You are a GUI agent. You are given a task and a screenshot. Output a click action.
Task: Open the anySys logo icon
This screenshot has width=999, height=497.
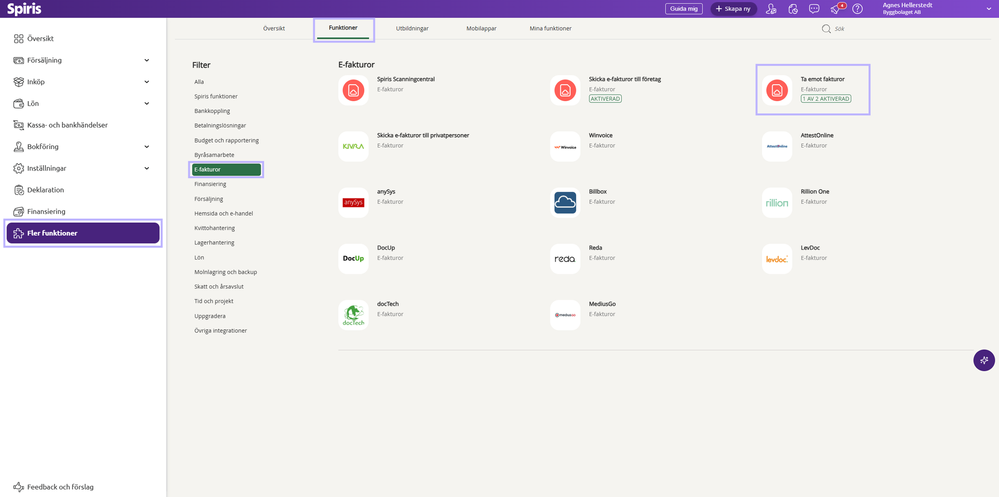[353, 203]
